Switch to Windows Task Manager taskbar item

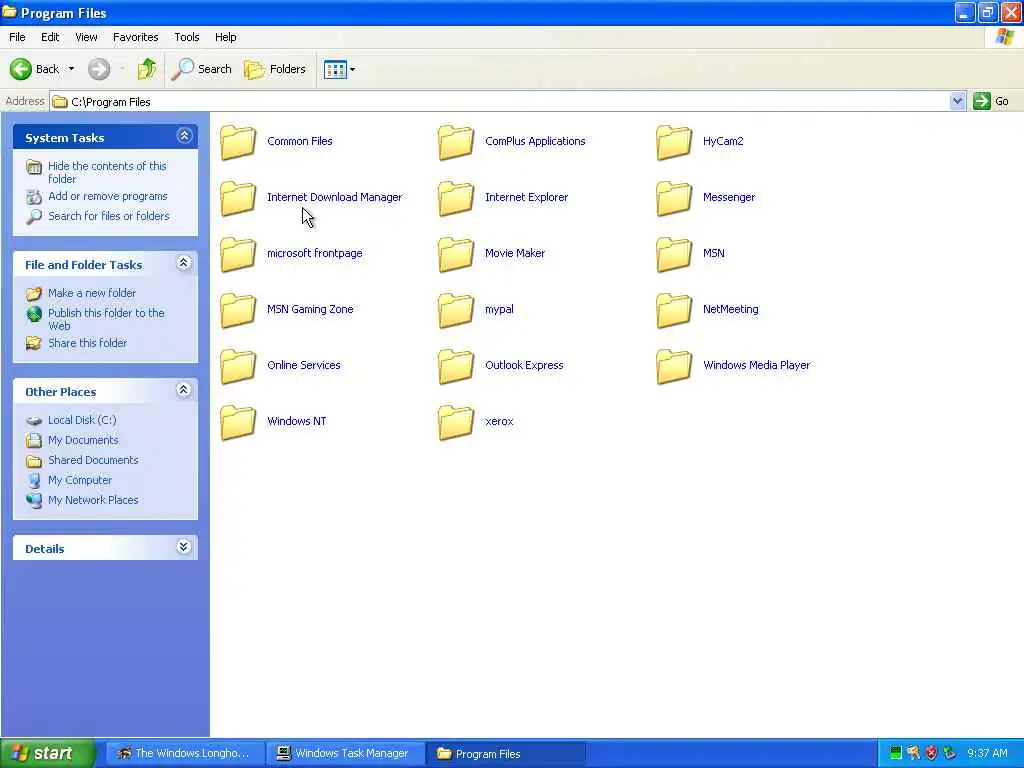click(x=345, y=753)
